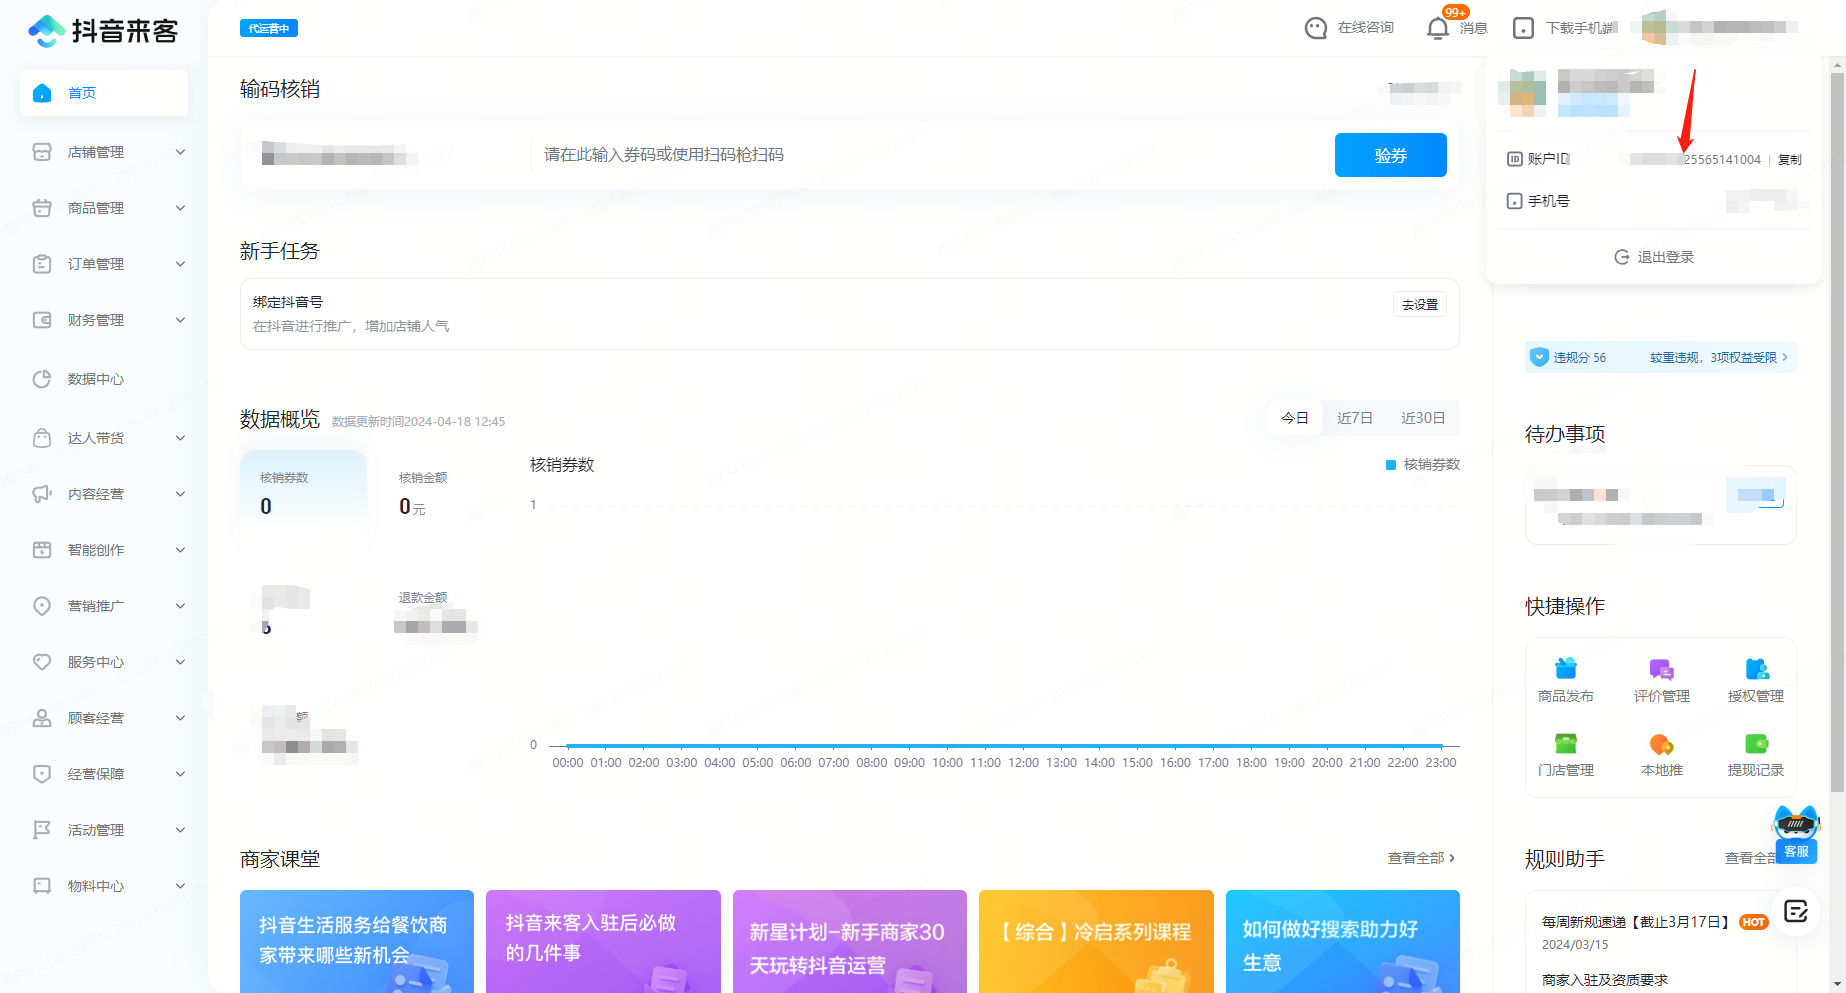Open 授权管理 quick action icon
1846x993 pixels.
[1756, 668]
